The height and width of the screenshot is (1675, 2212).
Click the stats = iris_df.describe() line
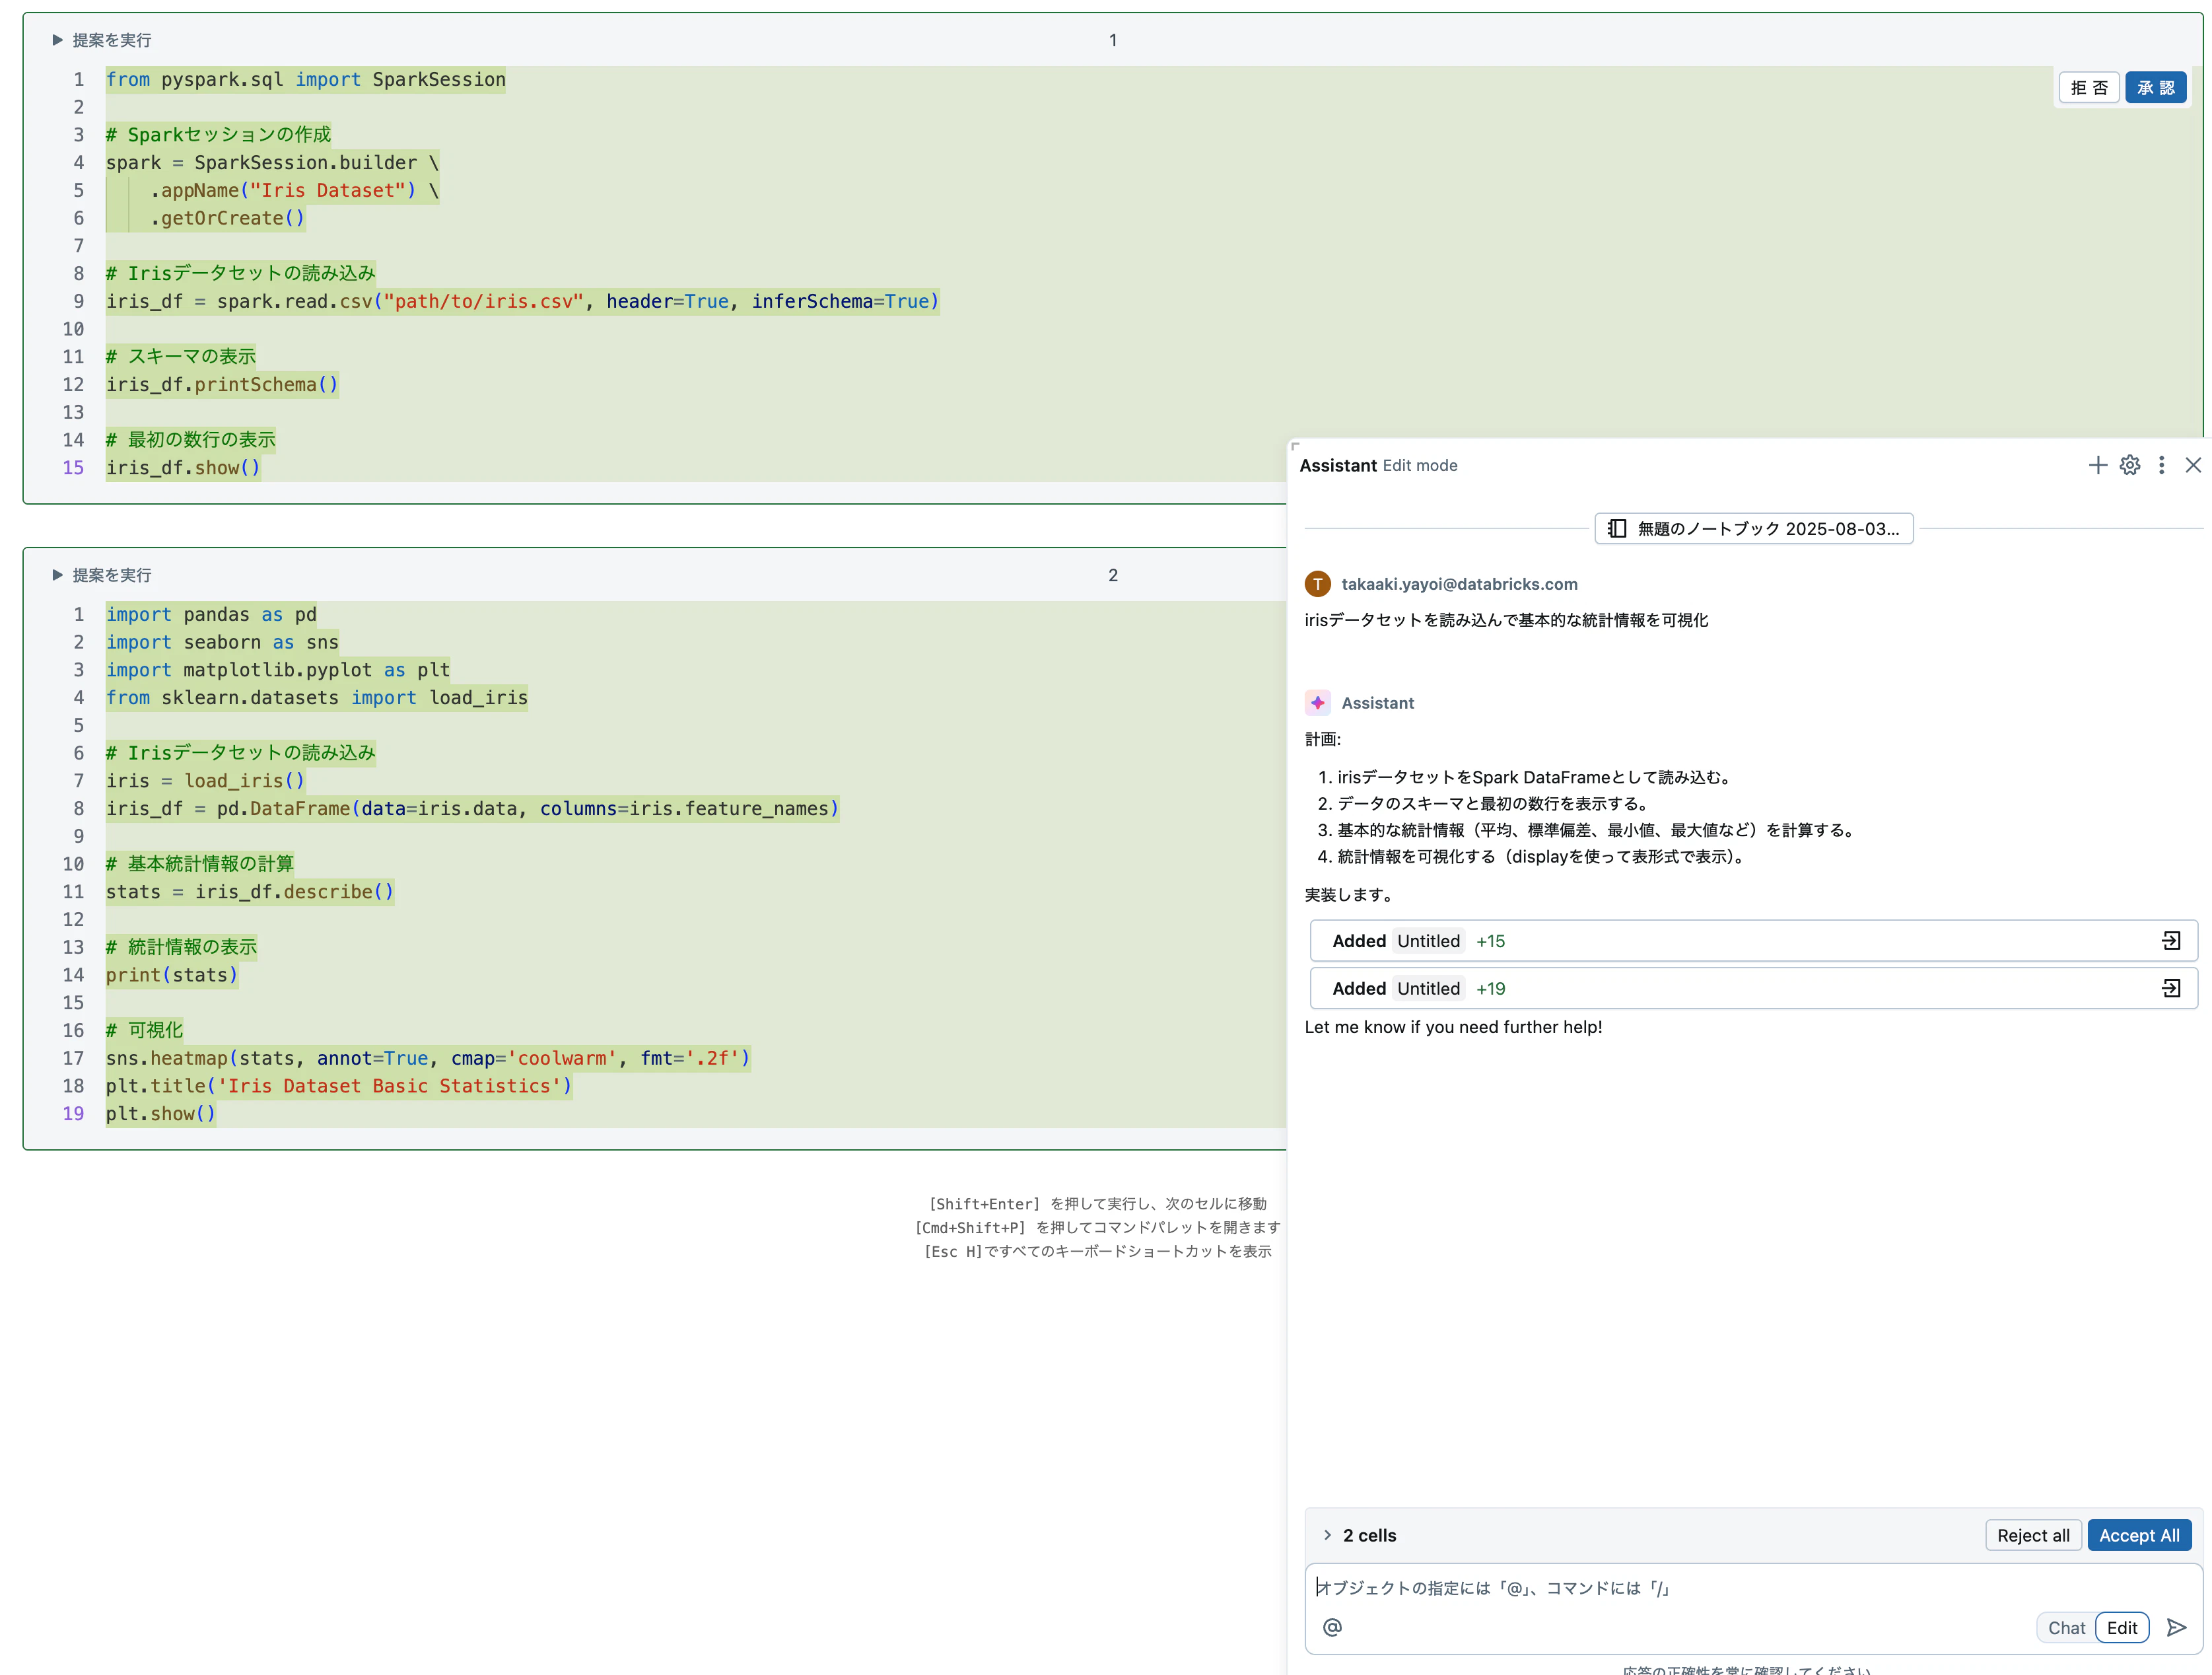pos(250,892)
